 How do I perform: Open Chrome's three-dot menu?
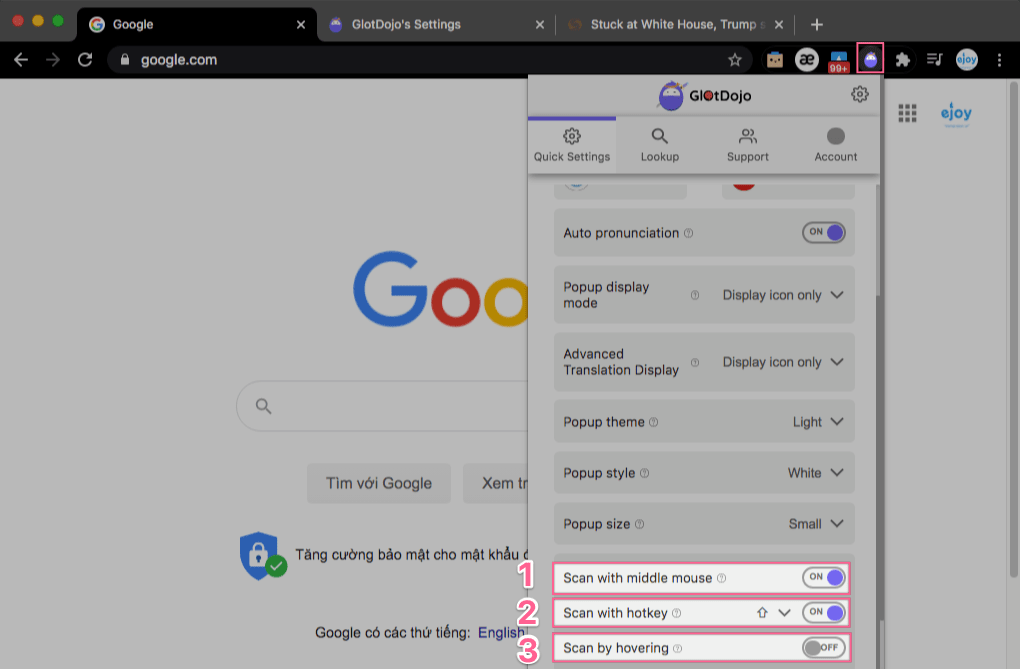point(999,60)
